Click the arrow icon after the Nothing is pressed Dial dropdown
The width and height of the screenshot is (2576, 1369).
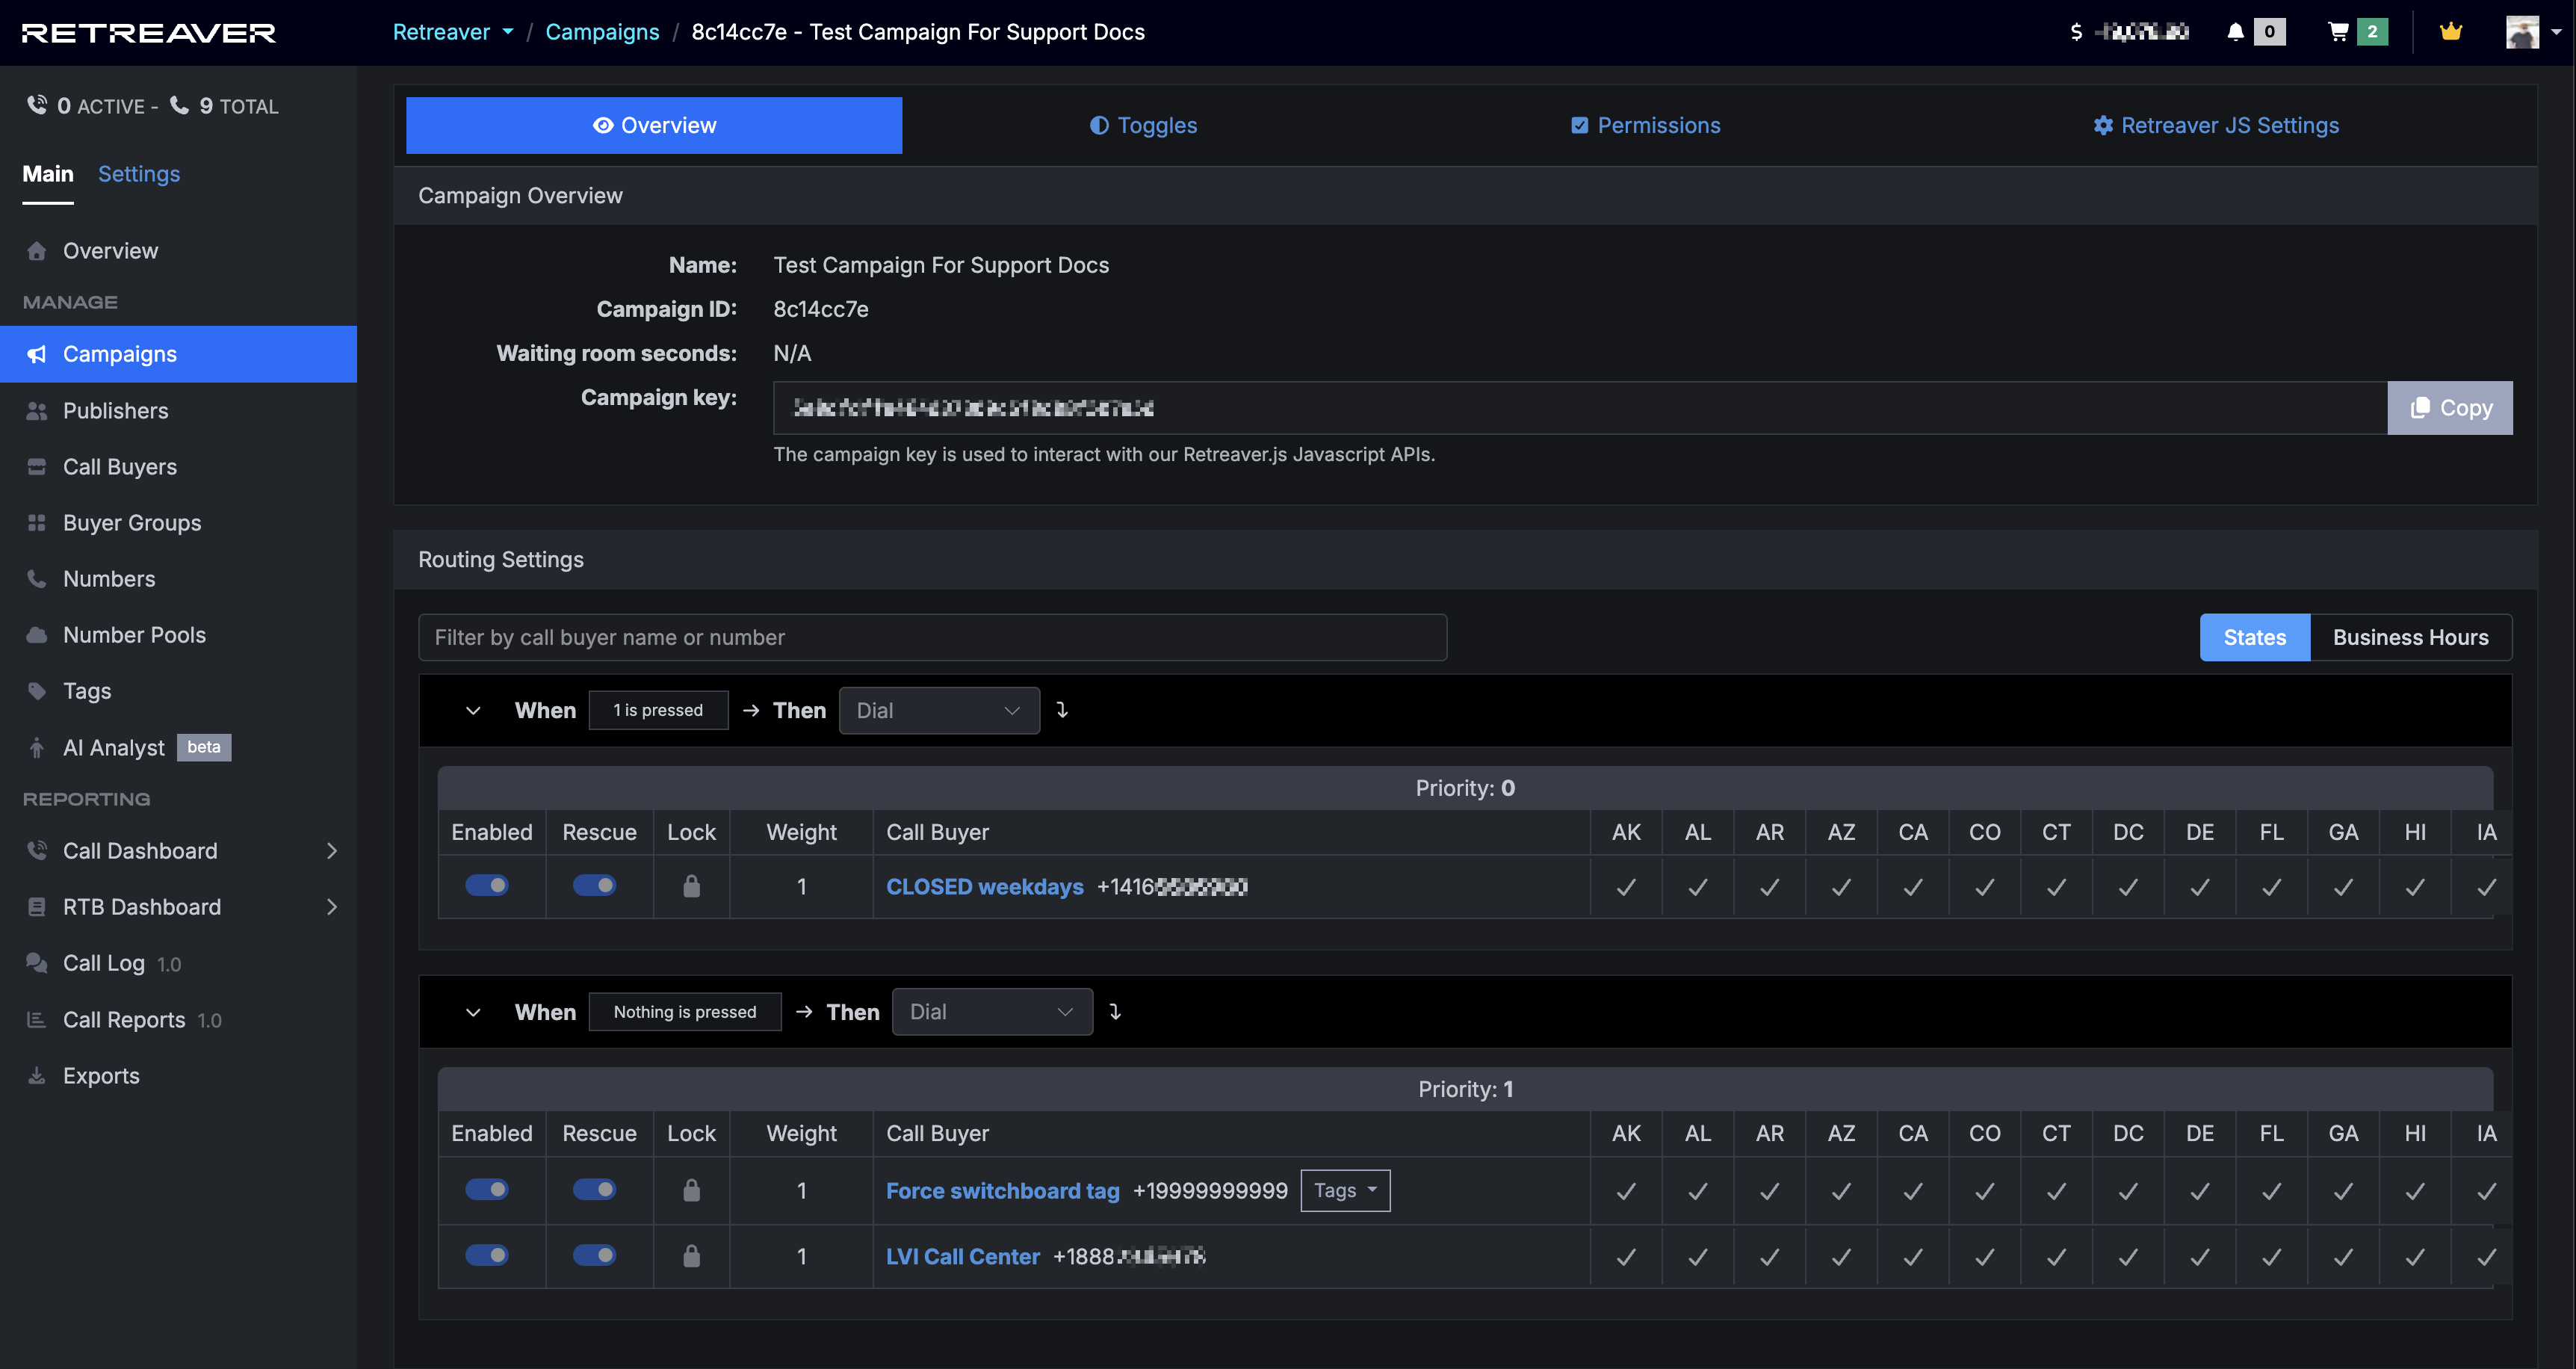point(1115,1012)
